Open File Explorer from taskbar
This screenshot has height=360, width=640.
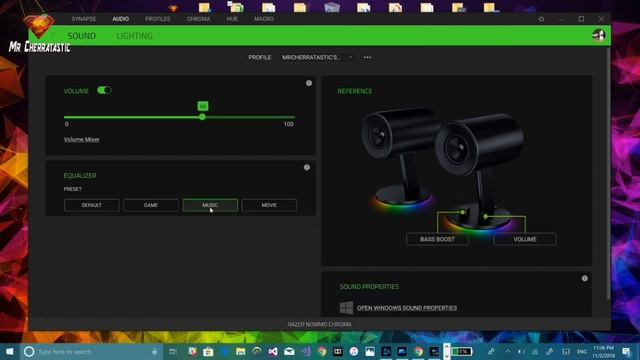[240, 351]
